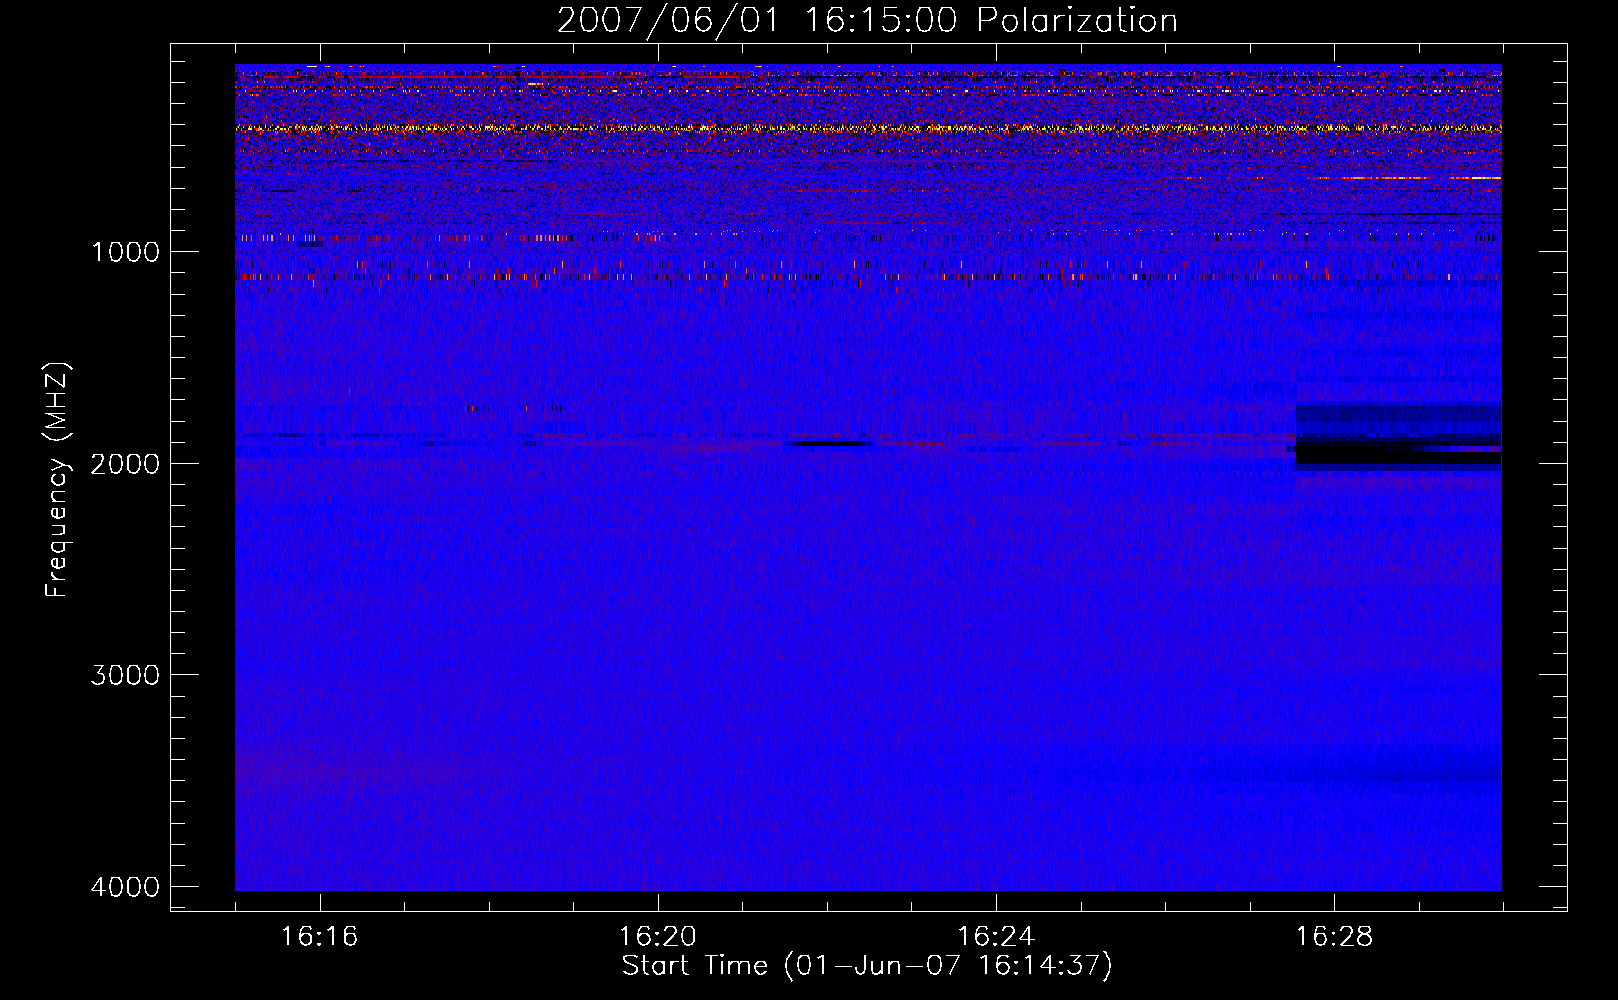1618x1000 pixels.
Task: Click the 16:24 time tick label
Action: 996,937
